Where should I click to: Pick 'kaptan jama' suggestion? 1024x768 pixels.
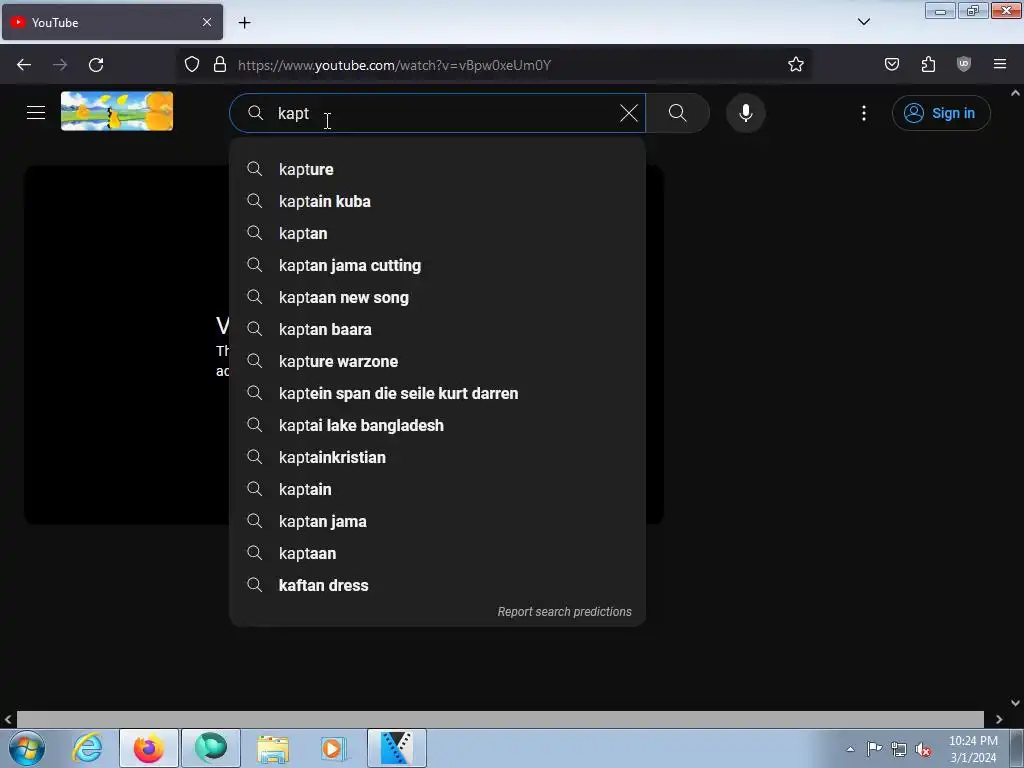[x=438, y=521]
